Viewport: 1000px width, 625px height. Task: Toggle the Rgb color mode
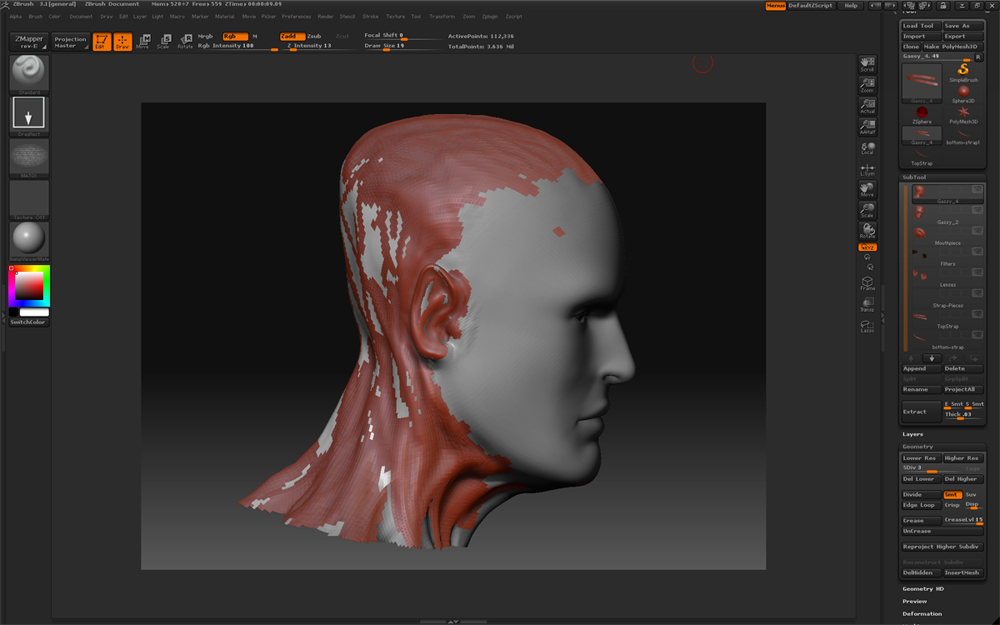pyautogui.click(x=234, y=36)
